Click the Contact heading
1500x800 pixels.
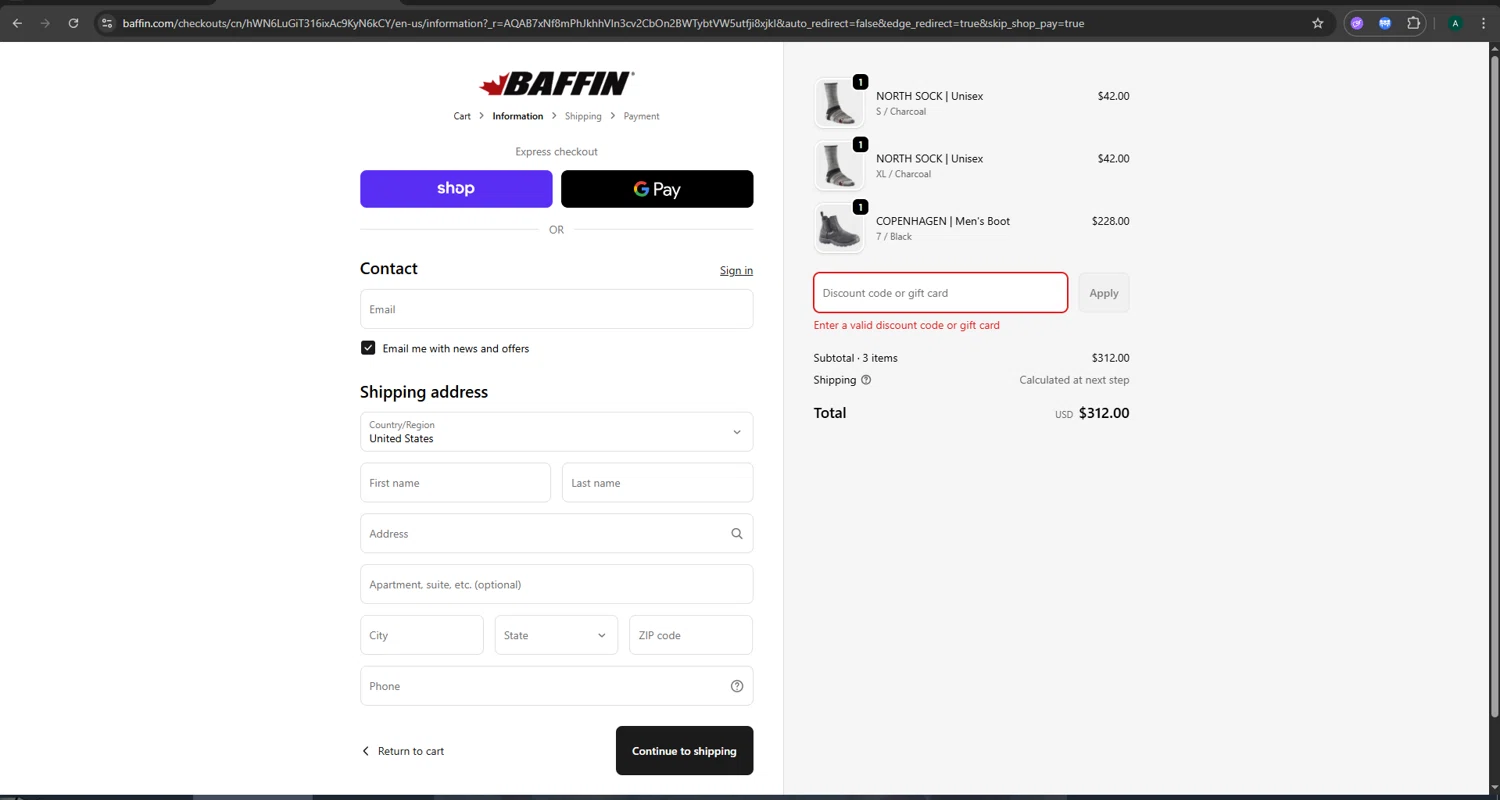tap(389, 269)
